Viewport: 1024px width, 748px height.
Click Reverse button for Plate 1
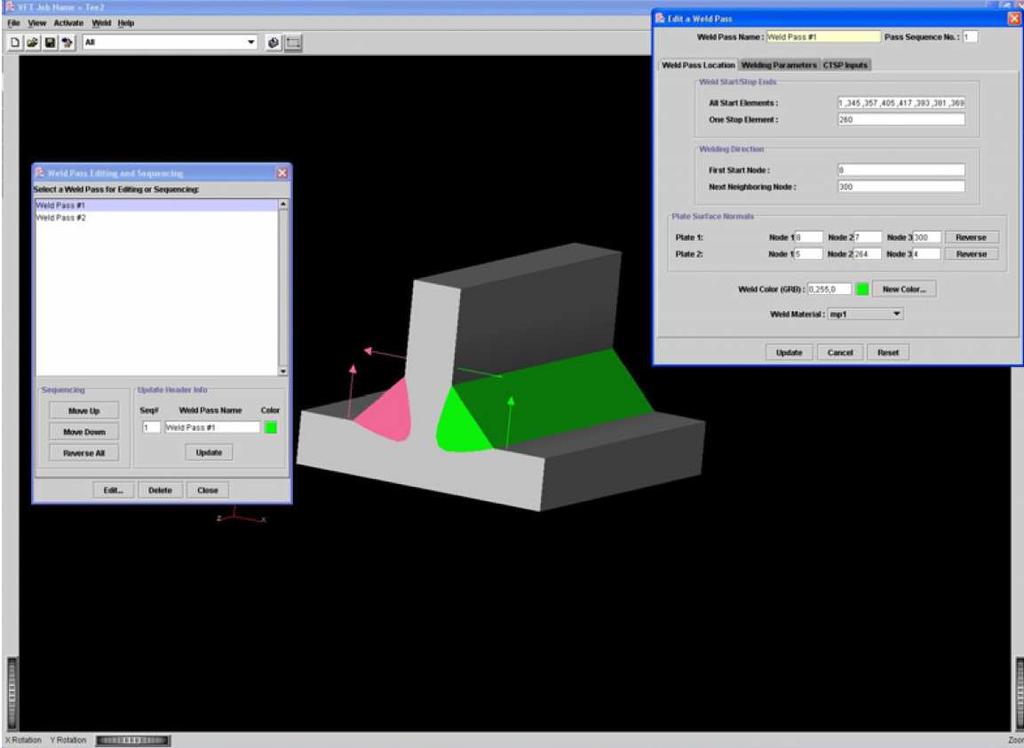pos(971,237)
